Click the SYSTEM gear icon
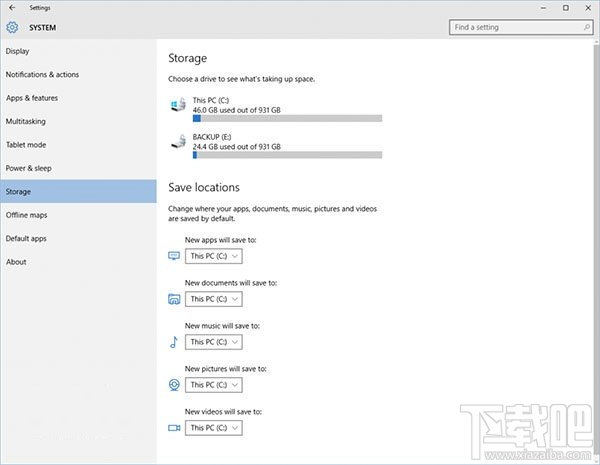 pos(12,27)
